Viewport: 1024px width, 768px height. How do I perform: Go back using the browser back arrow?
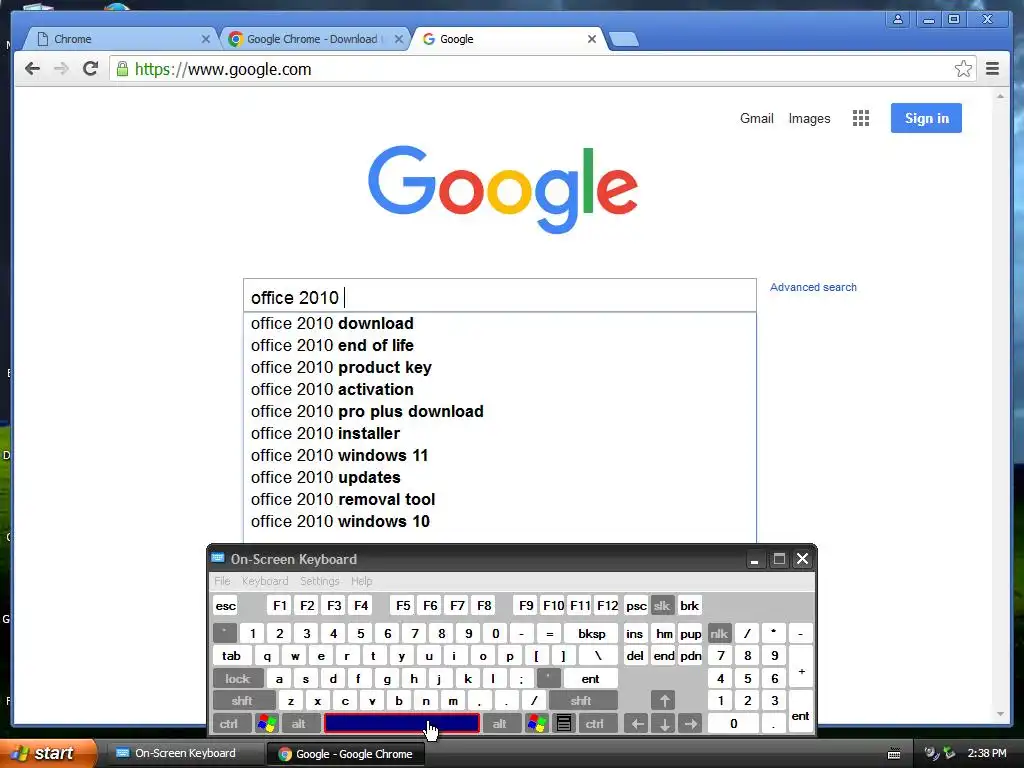coord(32,69)
